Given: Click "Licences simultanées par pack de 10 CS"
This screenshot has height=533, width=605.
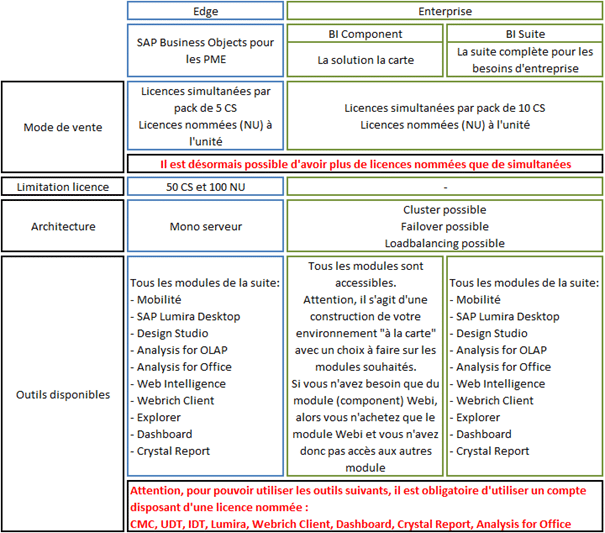Looking at the screenshot, I should (445, 108).
